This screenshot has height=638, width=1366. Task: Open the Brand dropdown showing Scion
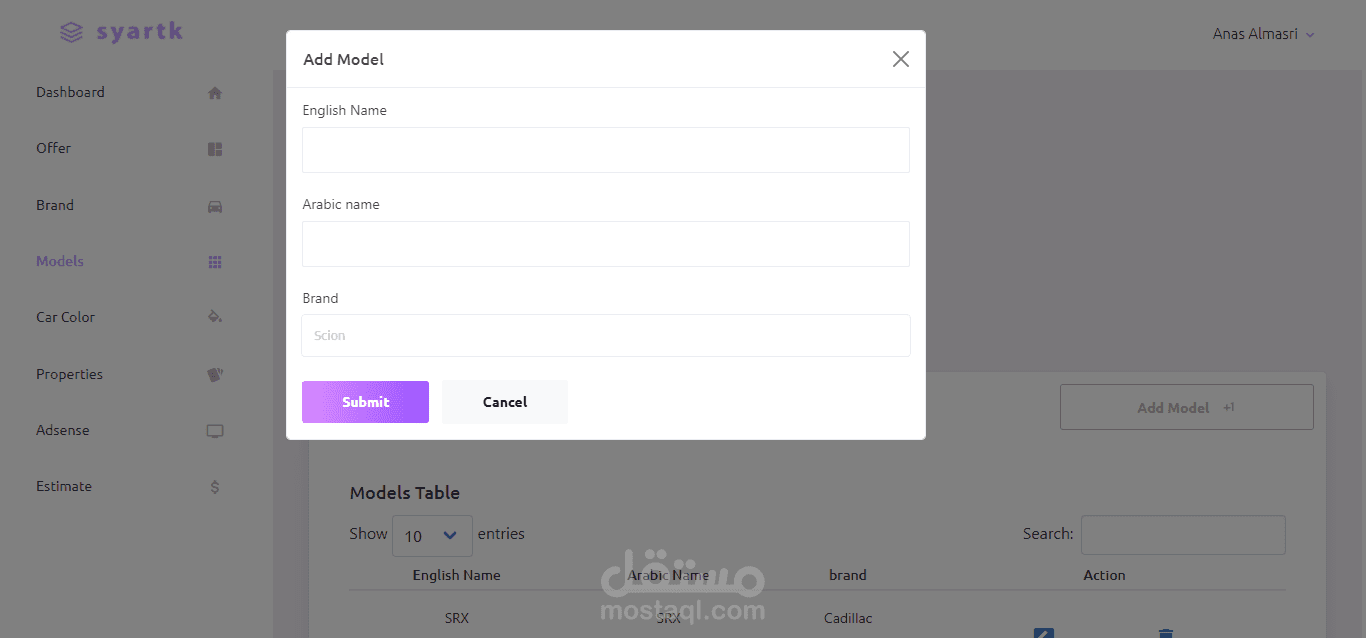[606, 336]
